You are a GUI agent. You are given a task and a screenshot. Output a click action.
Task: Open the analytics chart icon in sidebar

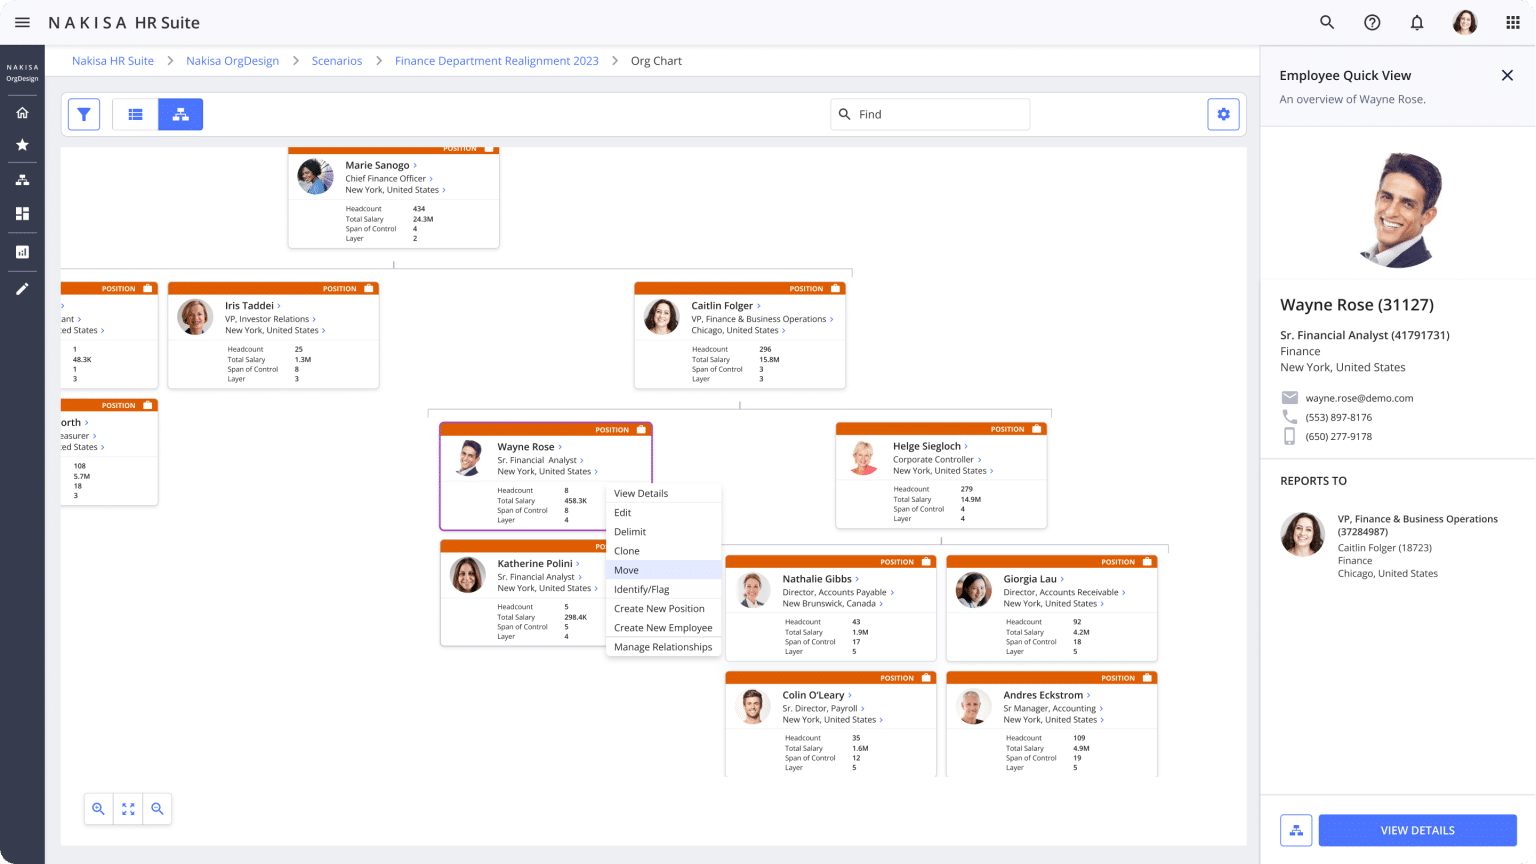22,251
